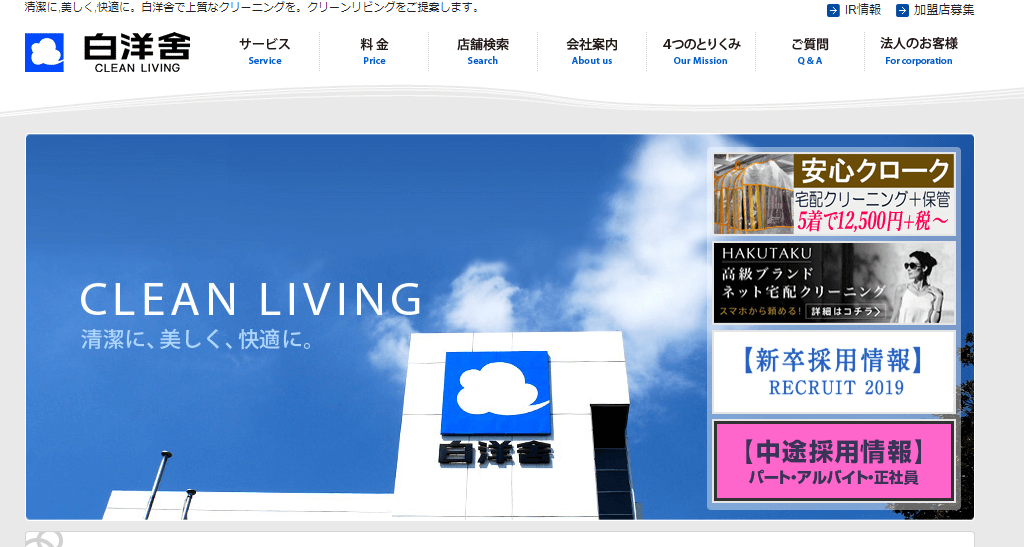Go to 店舗検索 store search

click(x=482, y=51)
